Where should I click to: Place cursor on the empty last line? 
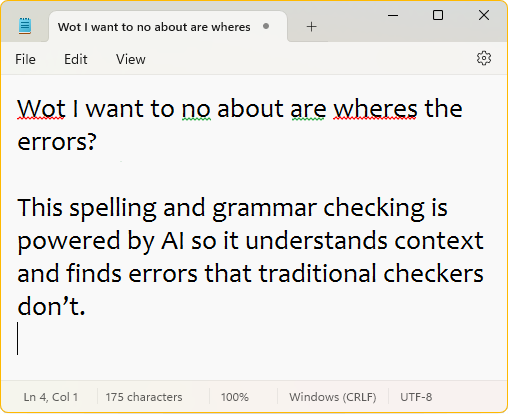pyautogui.click(x=253, y=338)
